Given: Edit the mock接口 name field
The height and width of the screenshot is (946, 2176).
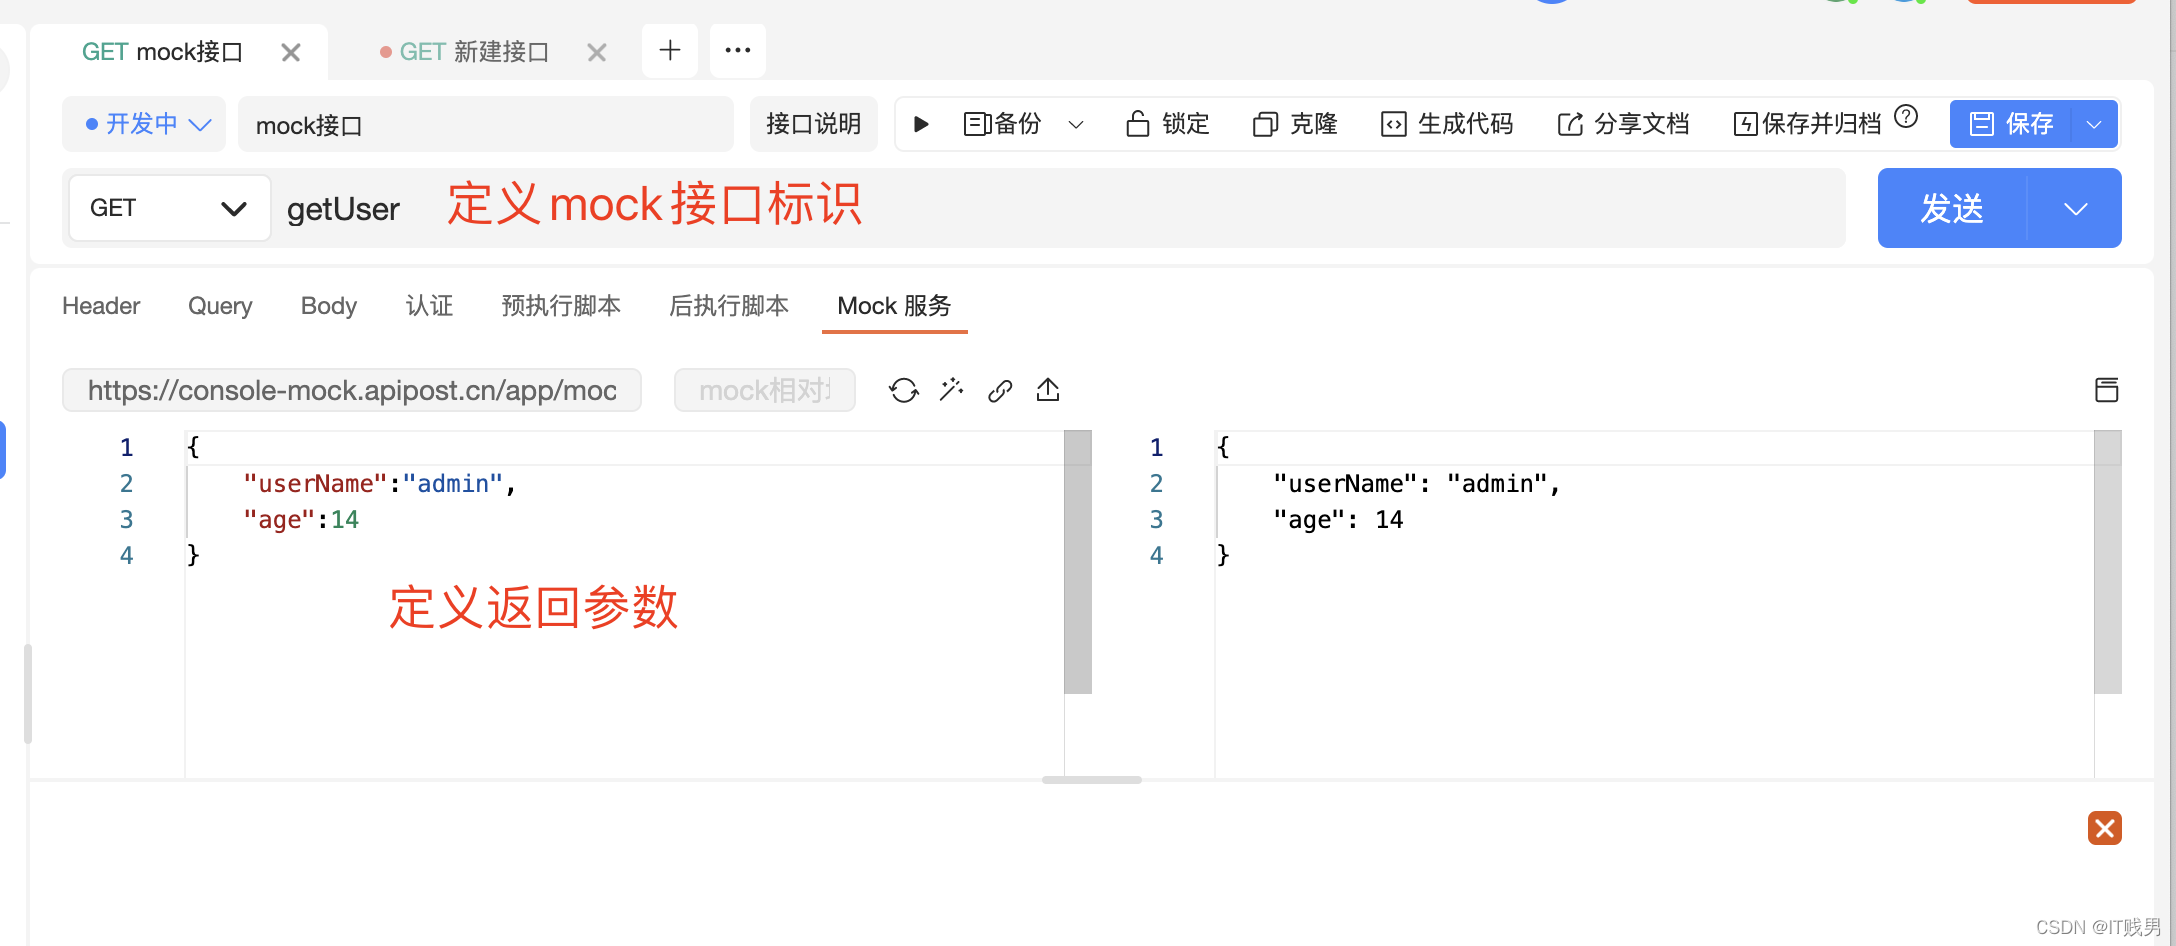Looking at the screenshot, I should pos(486,124).
